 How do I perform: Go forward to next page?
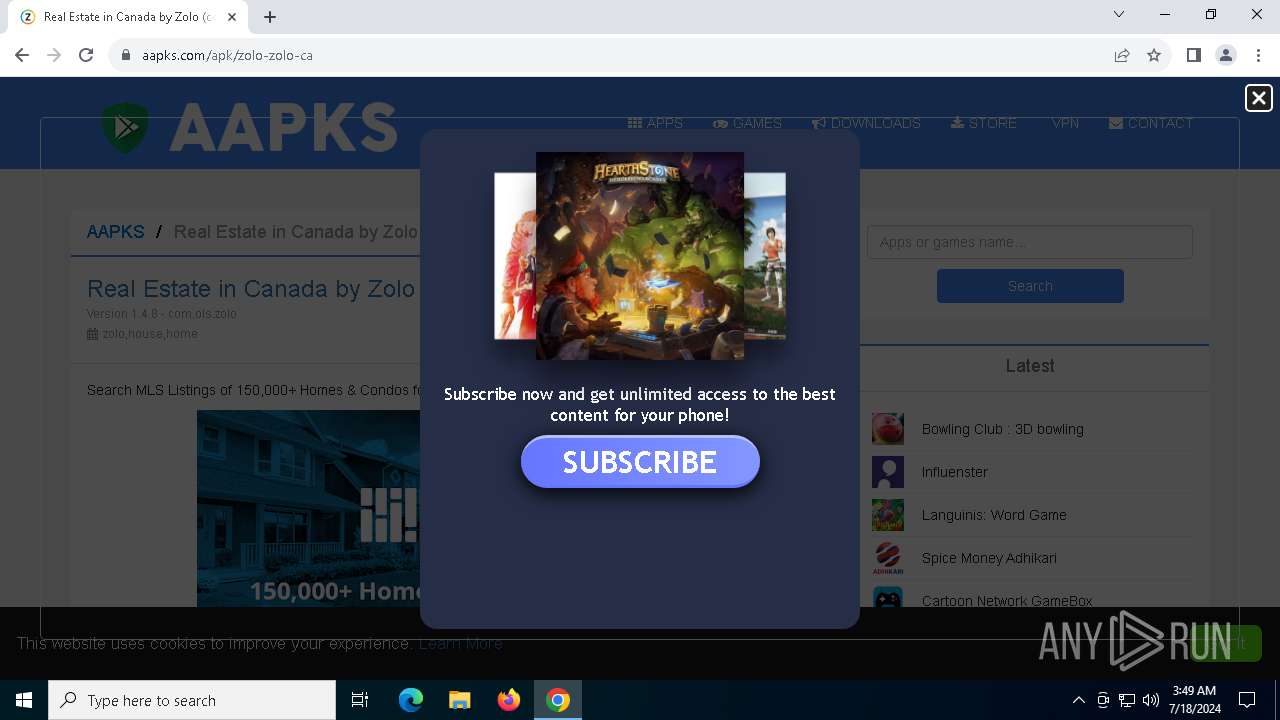[x=54, y=55]
